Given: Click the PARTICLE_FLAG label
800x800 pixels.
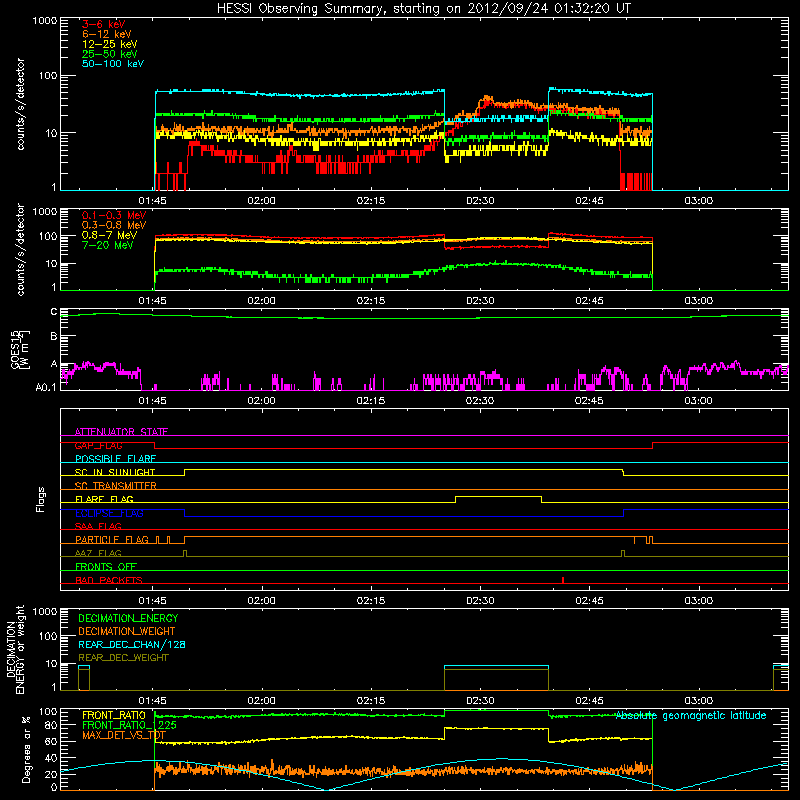Looking at the screenshot, I should [x=112, y=540].
